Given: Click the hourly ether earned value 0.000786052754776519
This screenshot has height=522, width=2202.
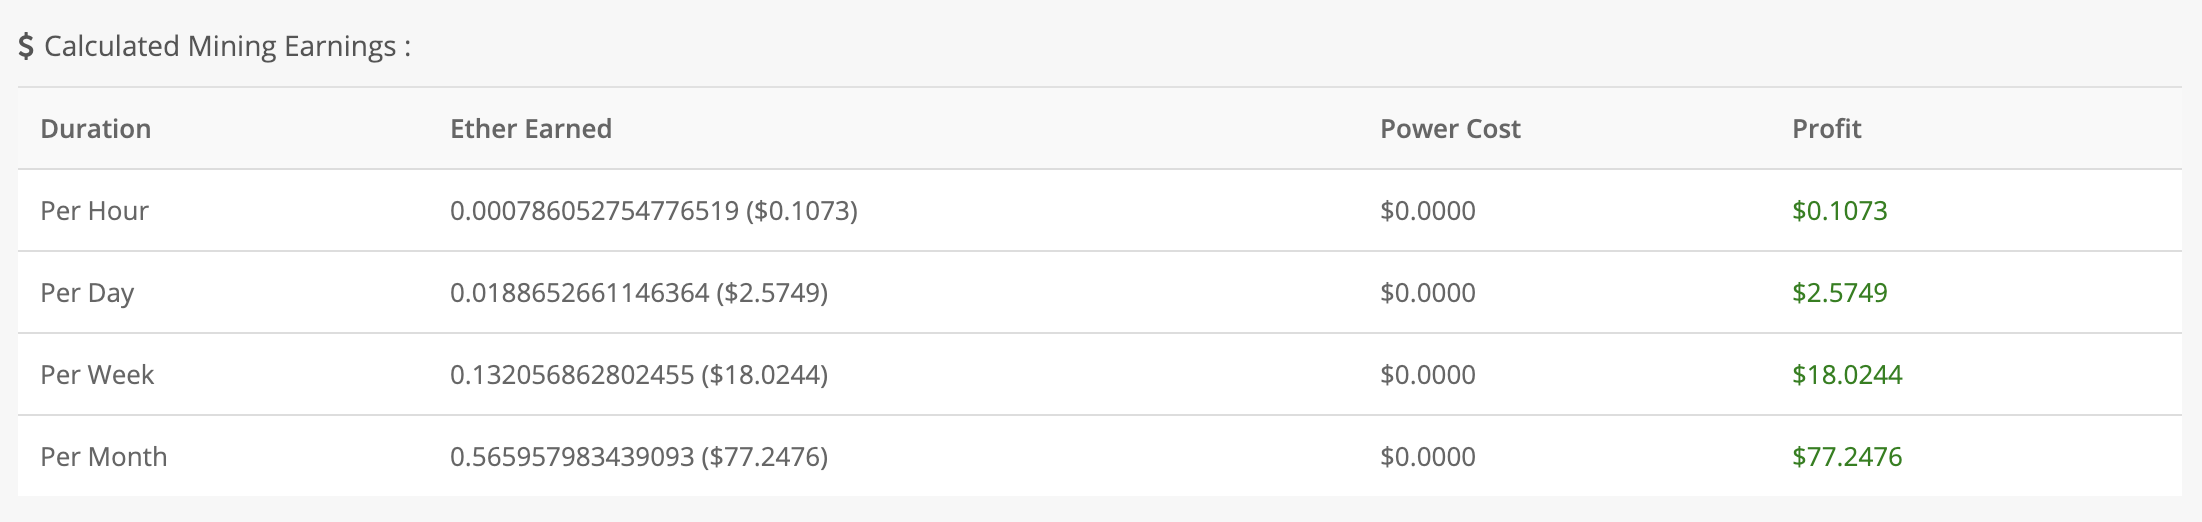Looking at the screenshot, I should pyautogui.click(x=594, y=211).
